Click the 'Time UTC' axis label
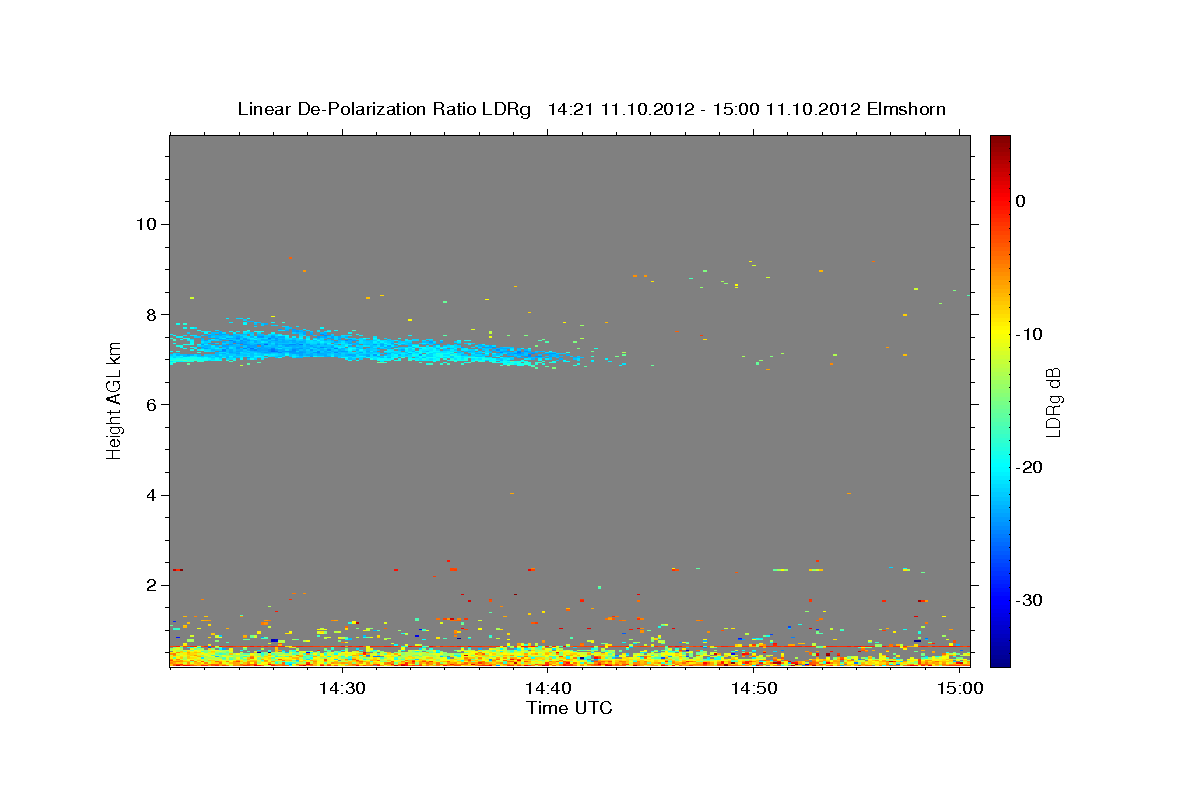The width and height of the screenshot is (1200, 800). point(569,708)
